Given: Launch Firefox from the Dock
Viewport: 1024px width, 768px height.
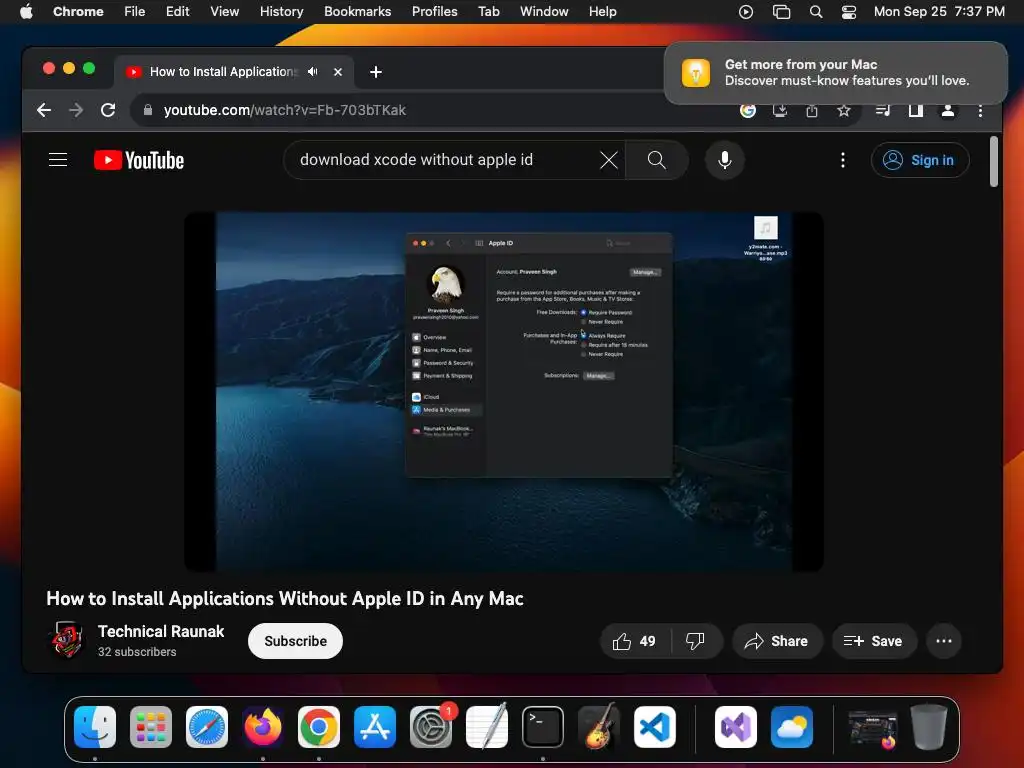Looking at the screenshot, I should click(x=263, y=727).
